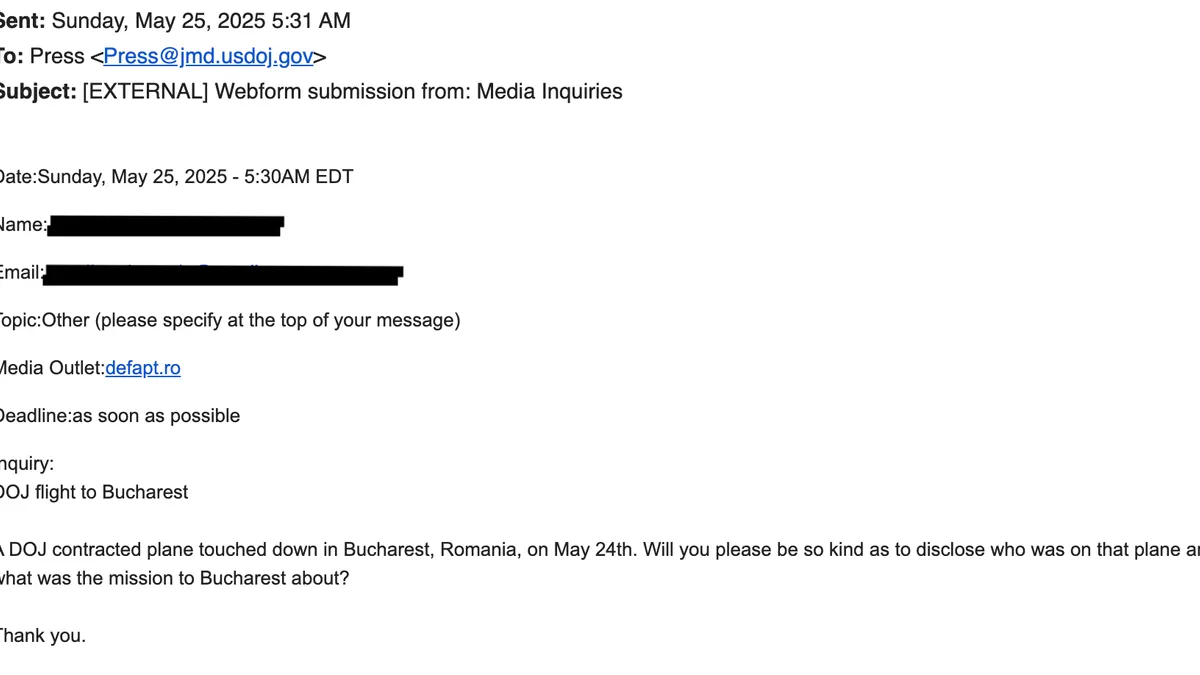The image size is (1200, 675).
Task: Click the blacked-out redaction bar beside Name
Action: [x=165, y=226]
